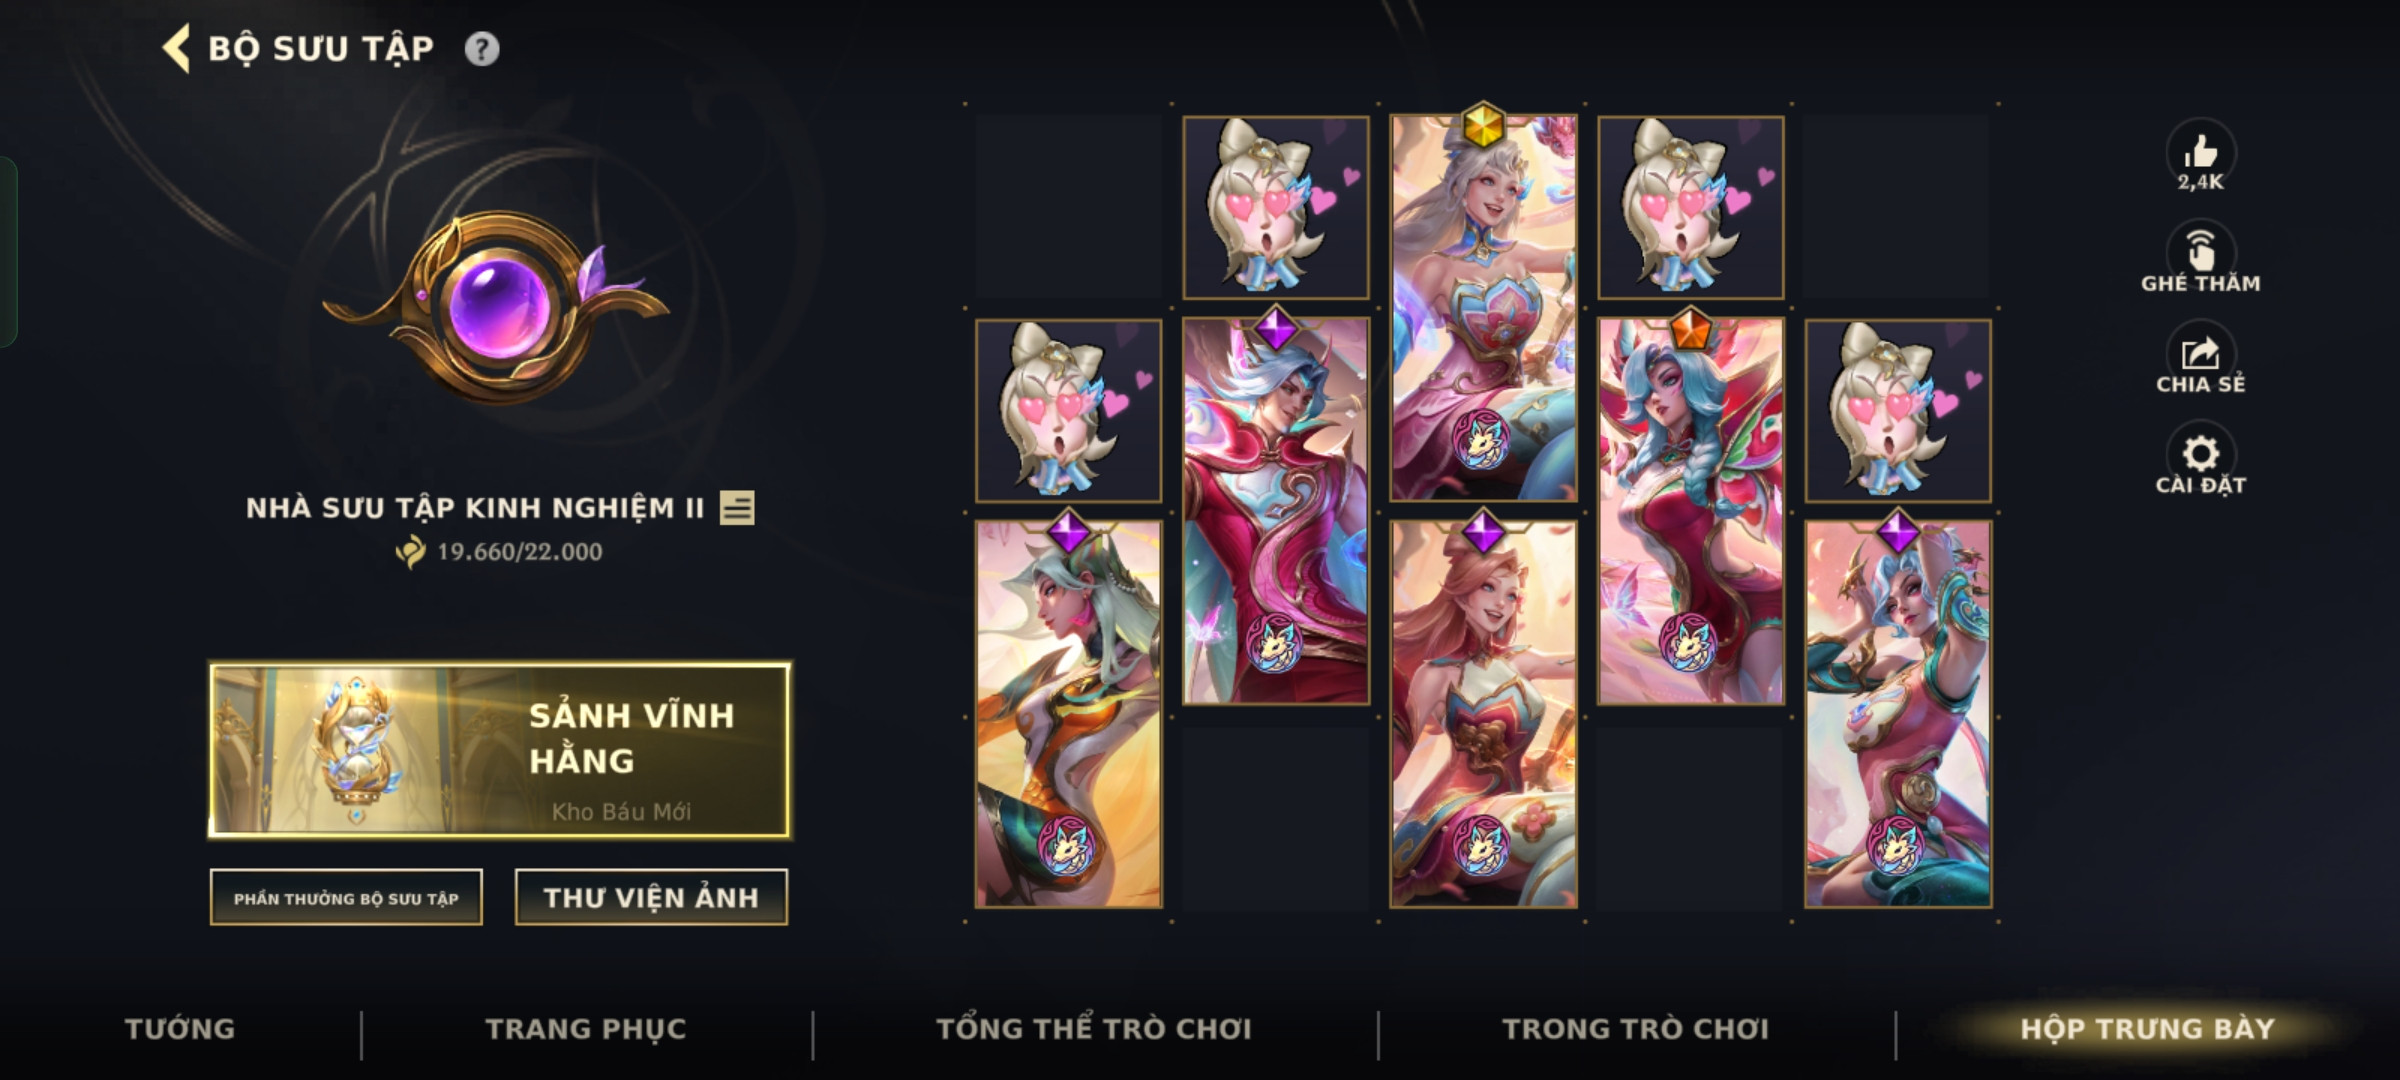
Task: Click Phần Thưởng Bộ Sưu Tập button
Action: pyautogui.click(x=346, y=898)
